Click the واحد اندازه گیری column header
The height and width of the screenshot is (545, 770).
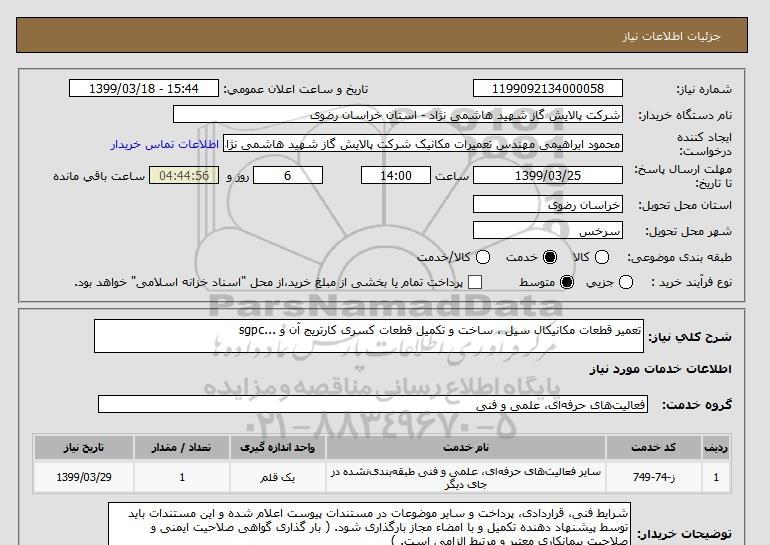[277, 447]
